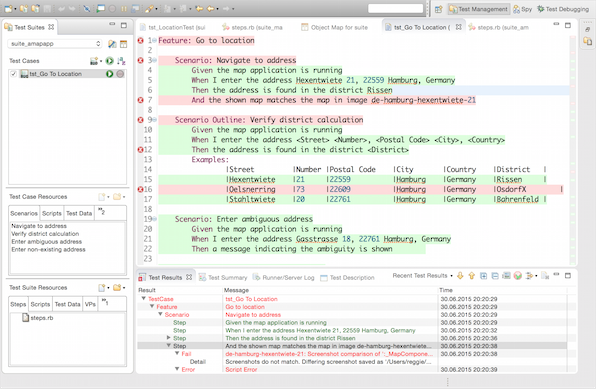Open the steps.rb (suite_ma editor tab
596x389 pixels.
point(252,27)
